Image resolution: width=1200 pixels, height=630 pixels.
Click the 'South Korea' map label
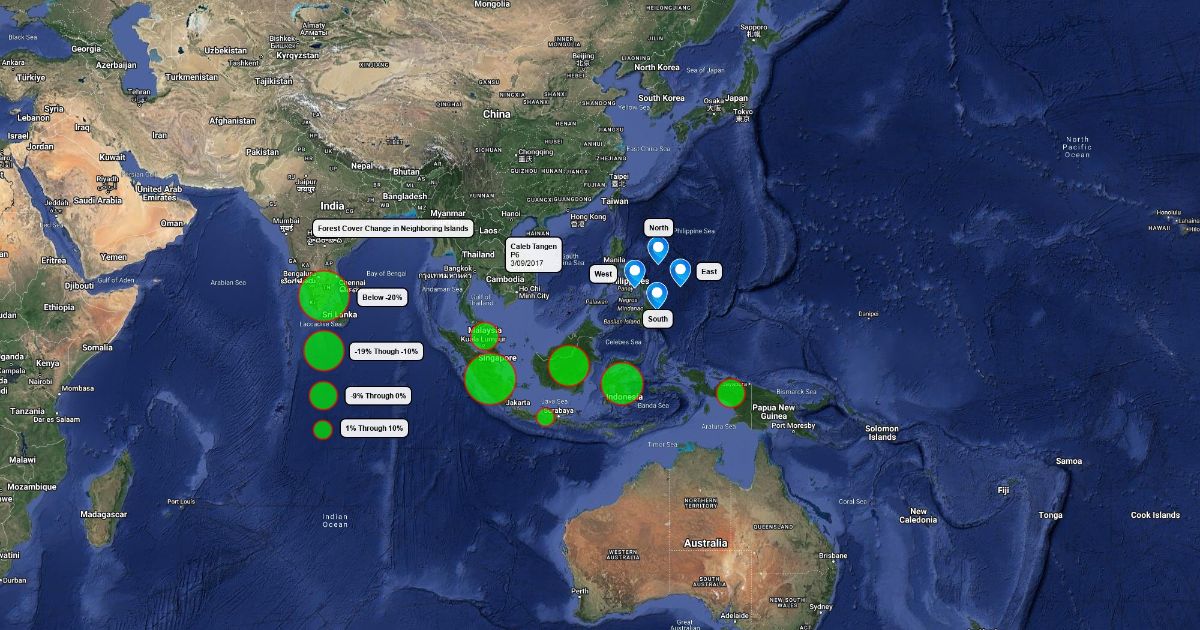pyautogui.click(x=662, y=98)
